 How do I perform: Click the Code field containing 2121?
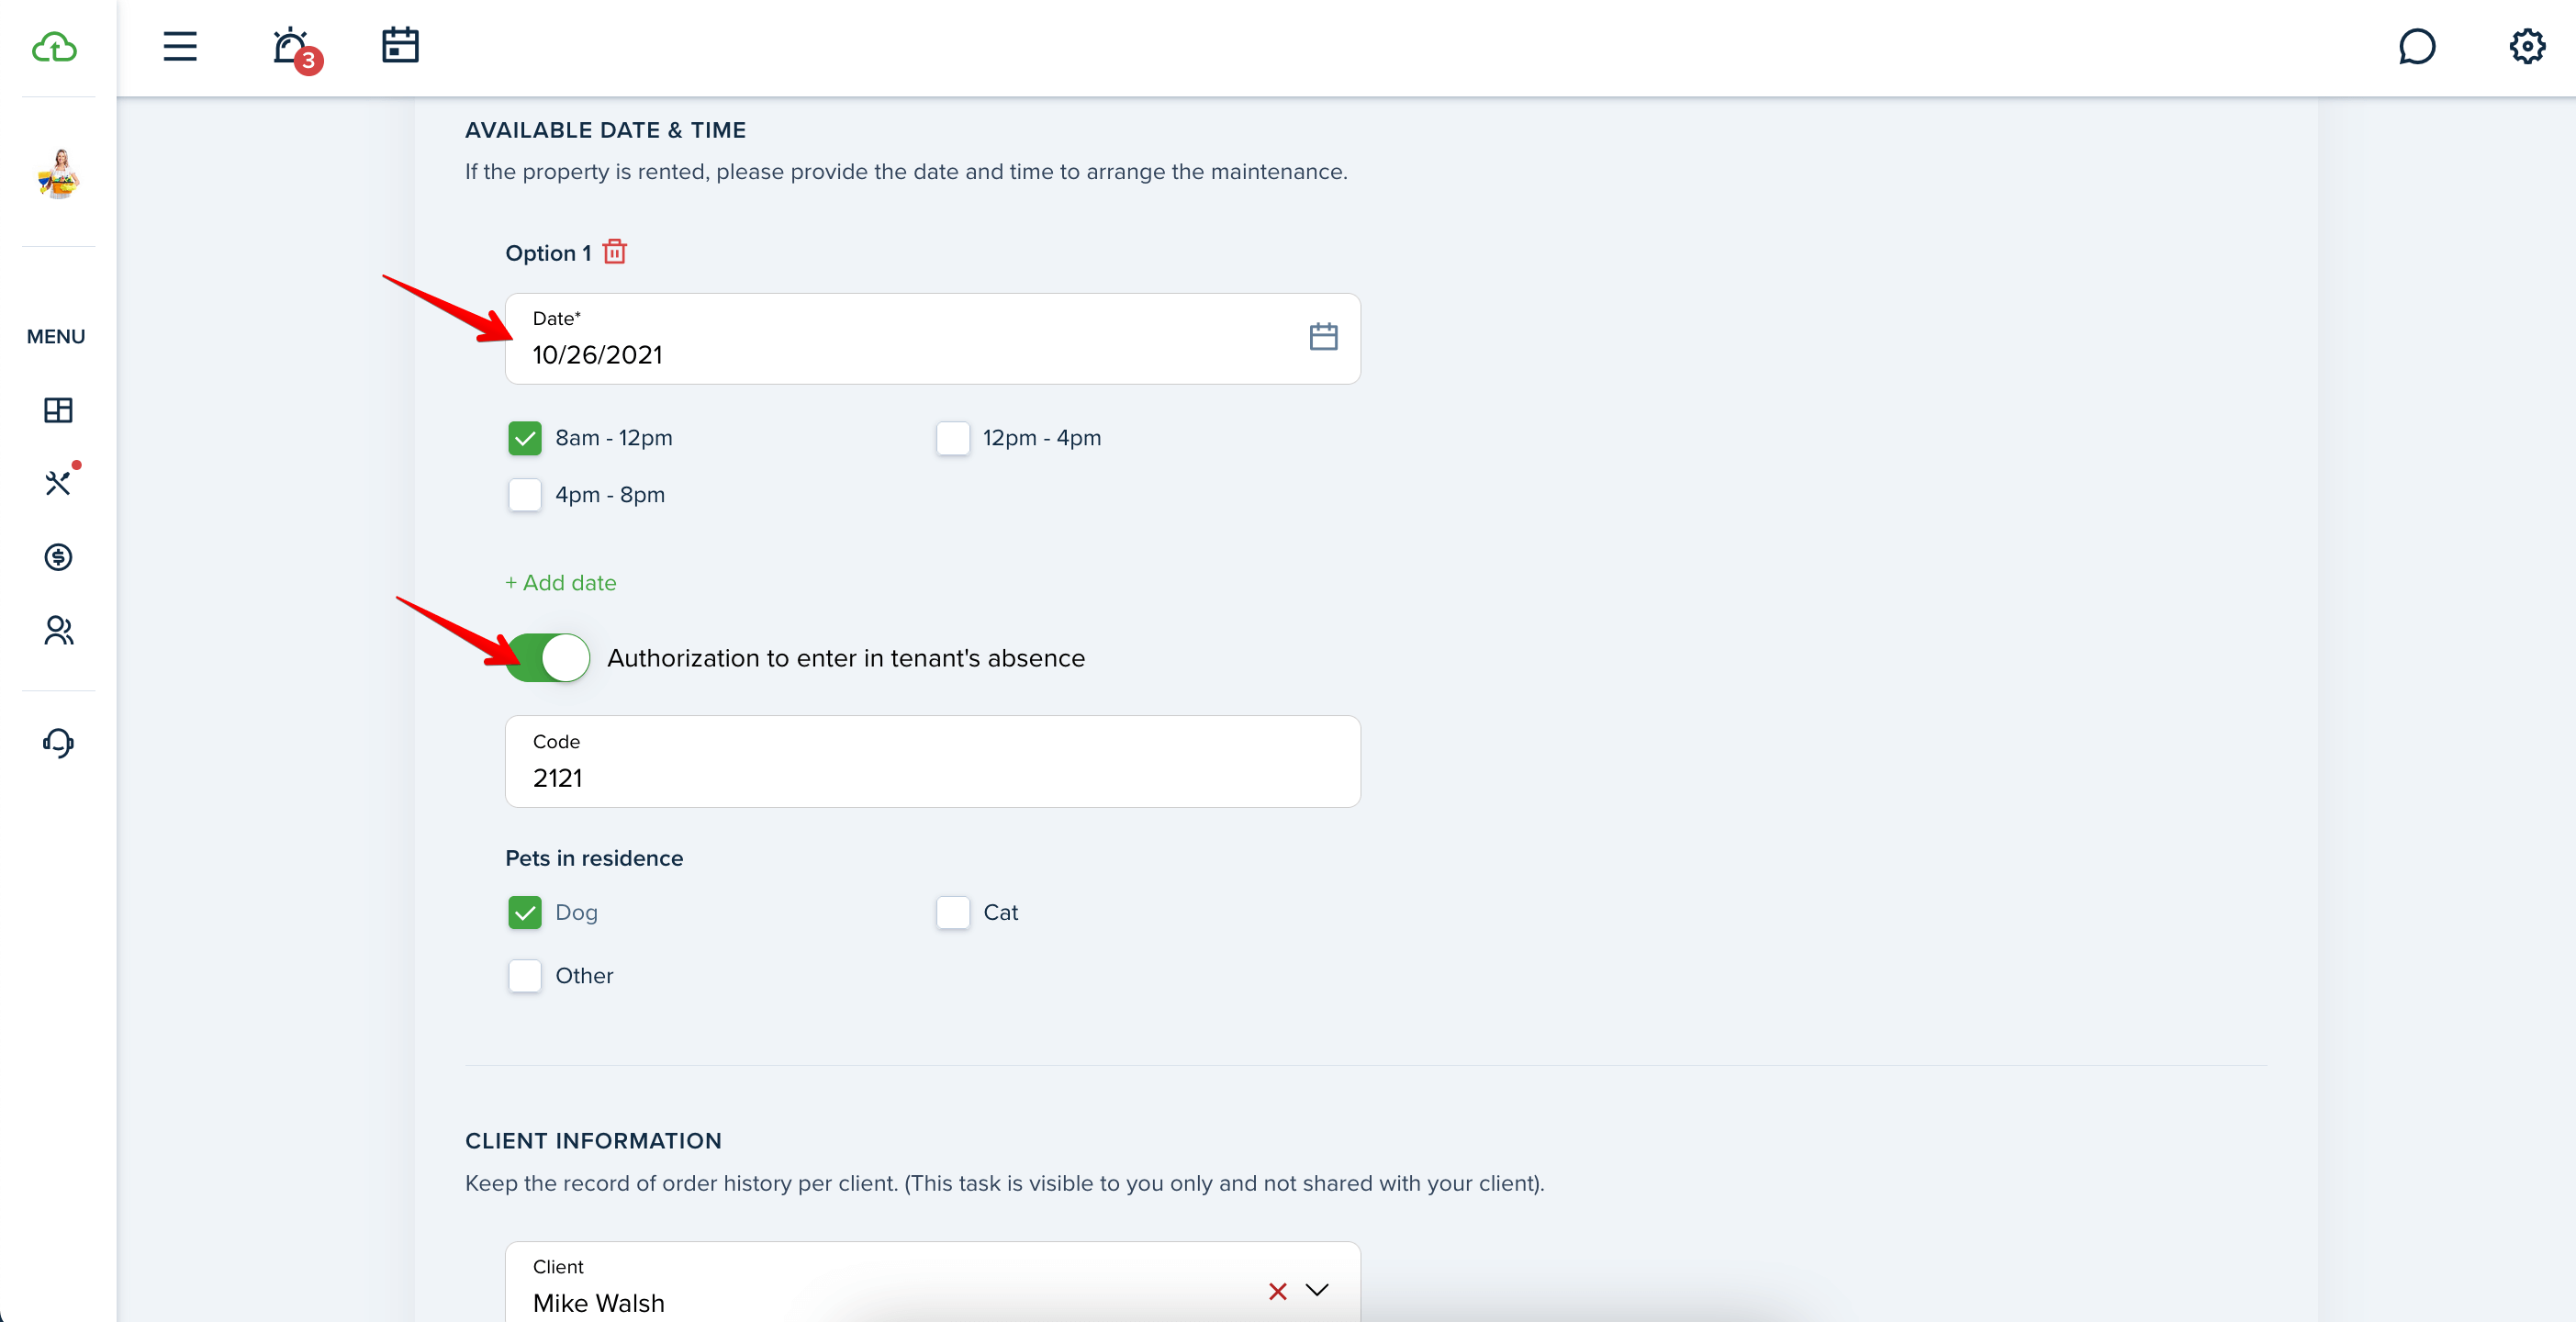932,762
